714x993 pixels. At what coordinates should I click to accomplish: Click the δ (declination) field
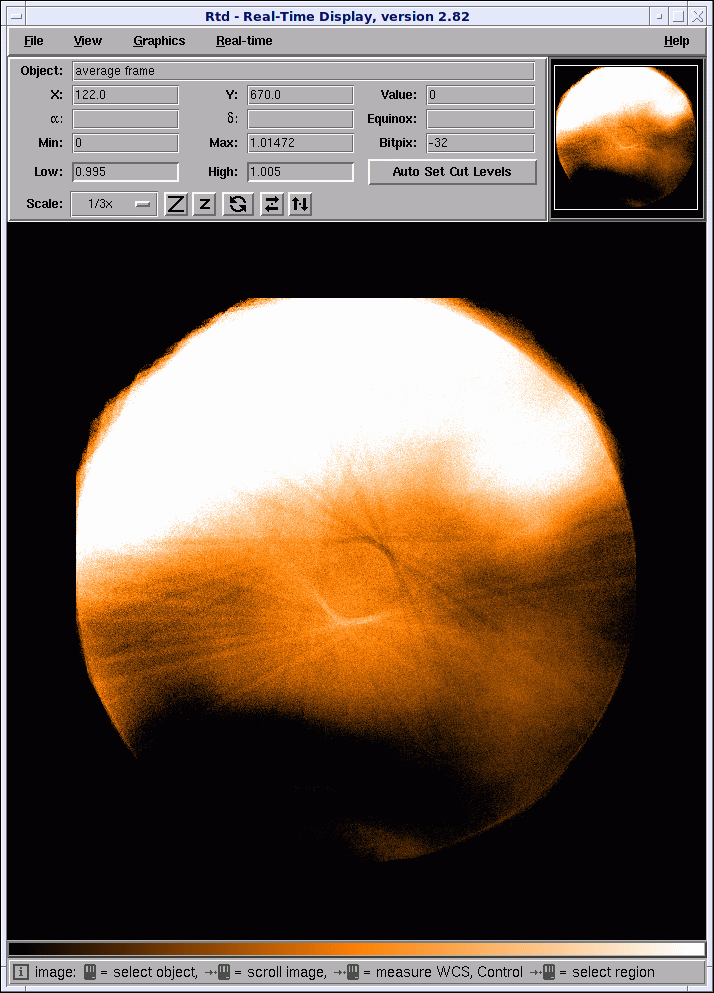coord(300,119)
